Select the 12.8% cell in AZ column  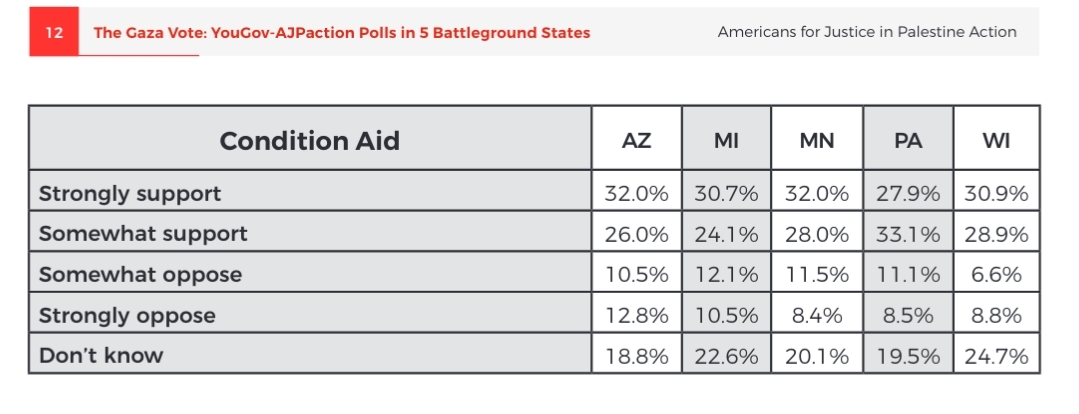[x=636, y=316]
